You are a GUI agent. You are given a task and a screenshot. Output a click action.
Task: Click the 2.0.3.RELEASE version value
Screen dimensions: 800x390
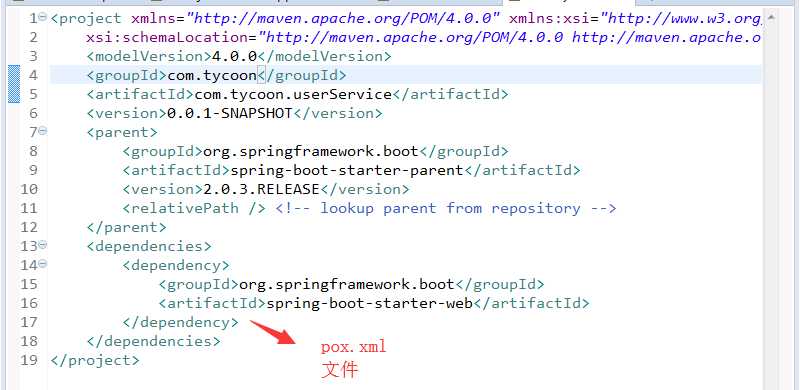coord(261,189)
